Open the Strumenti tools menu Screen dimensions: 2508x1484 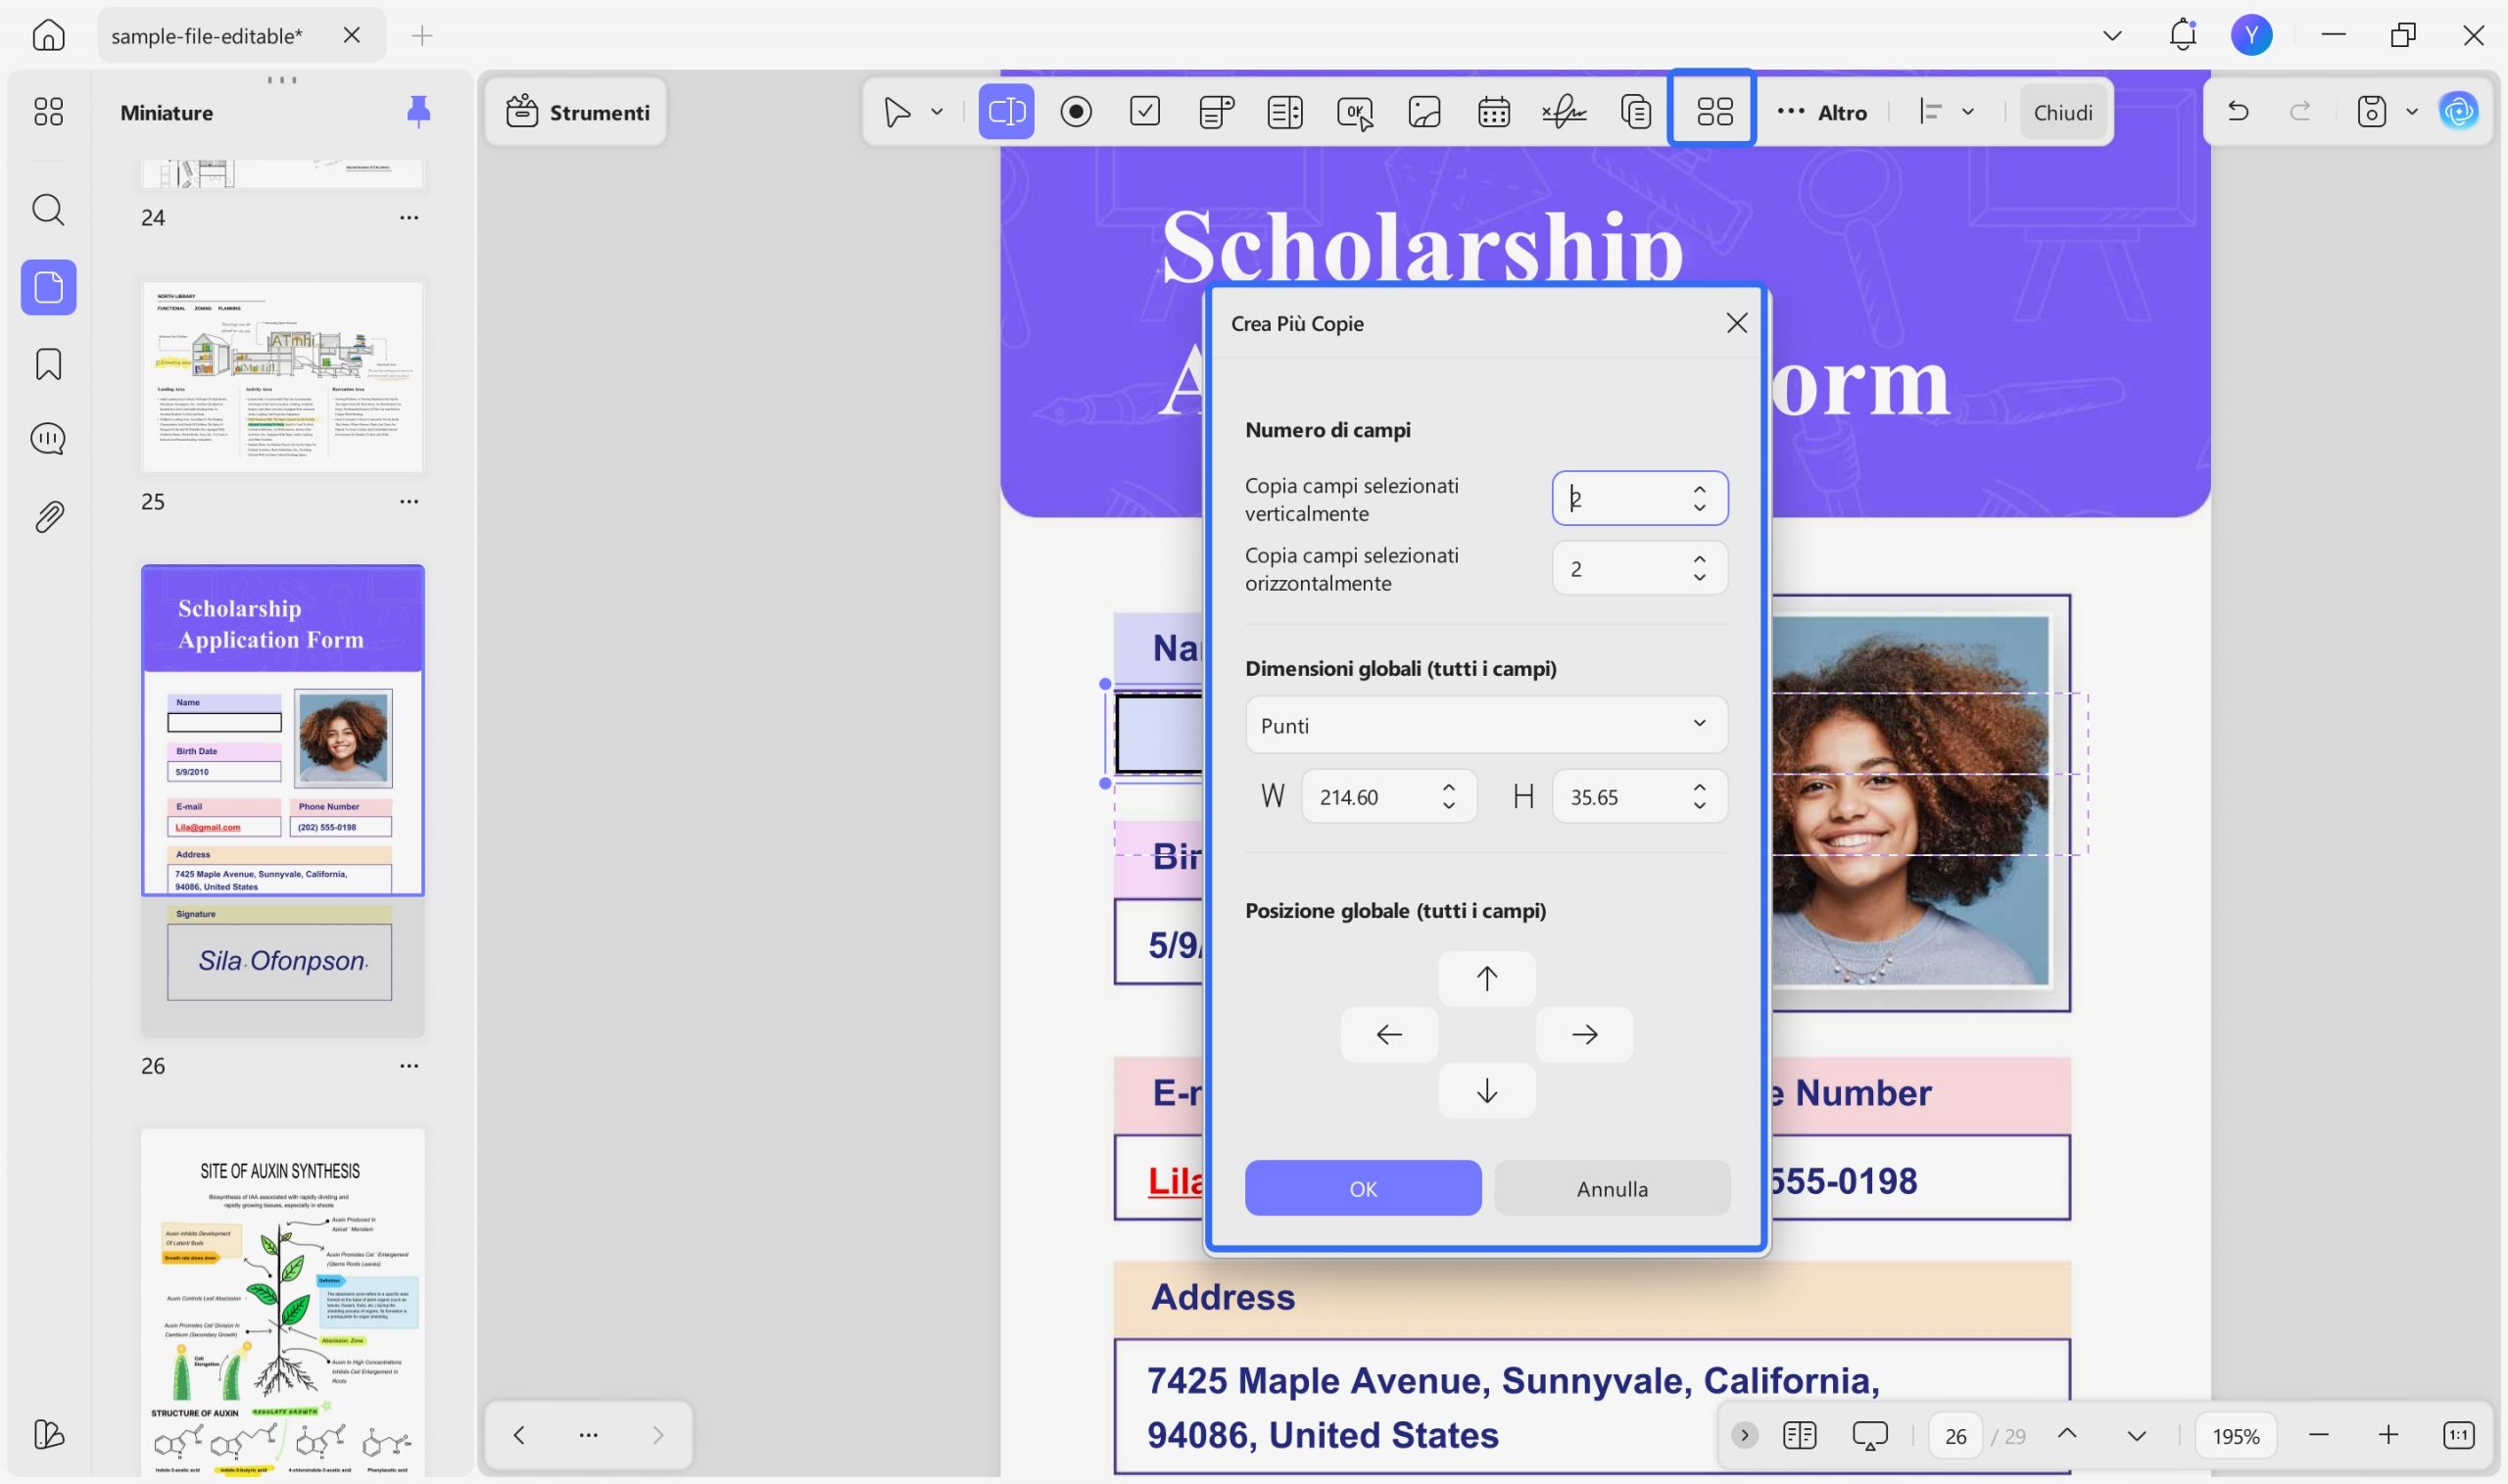(577, 112)
